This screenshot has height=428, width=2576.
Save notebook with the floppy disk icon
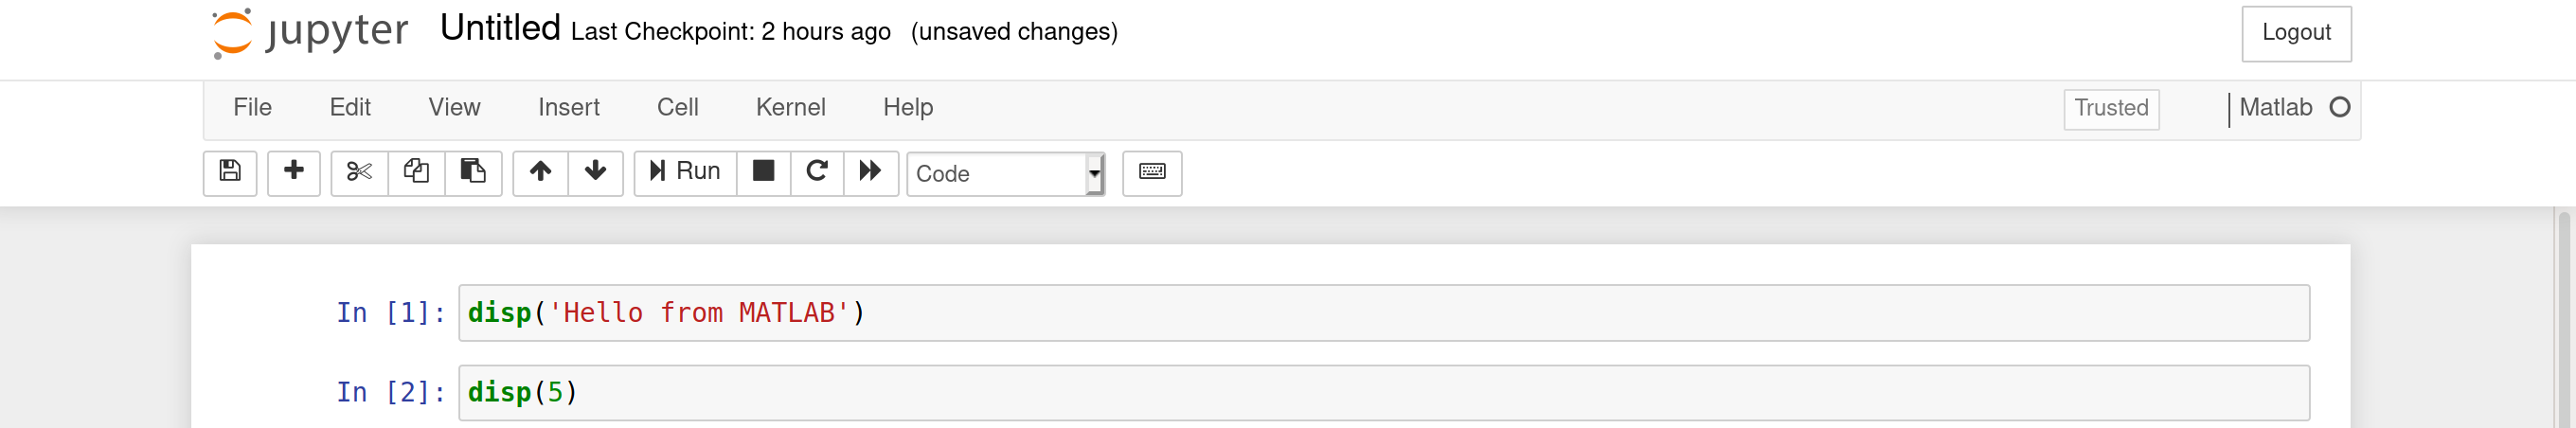[x=230, y=173]
